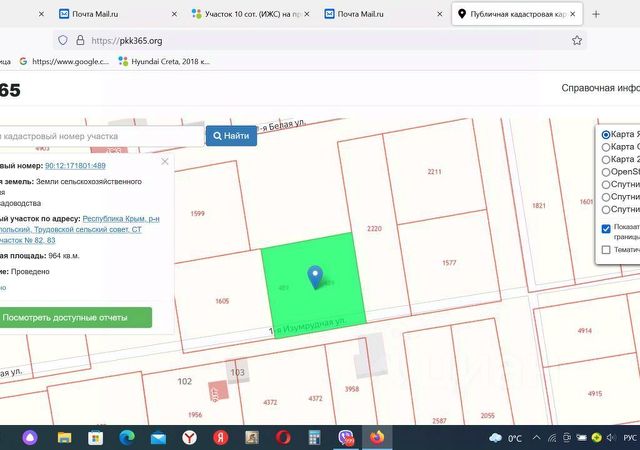Click map parcel labeled 1599

point(198,214)
